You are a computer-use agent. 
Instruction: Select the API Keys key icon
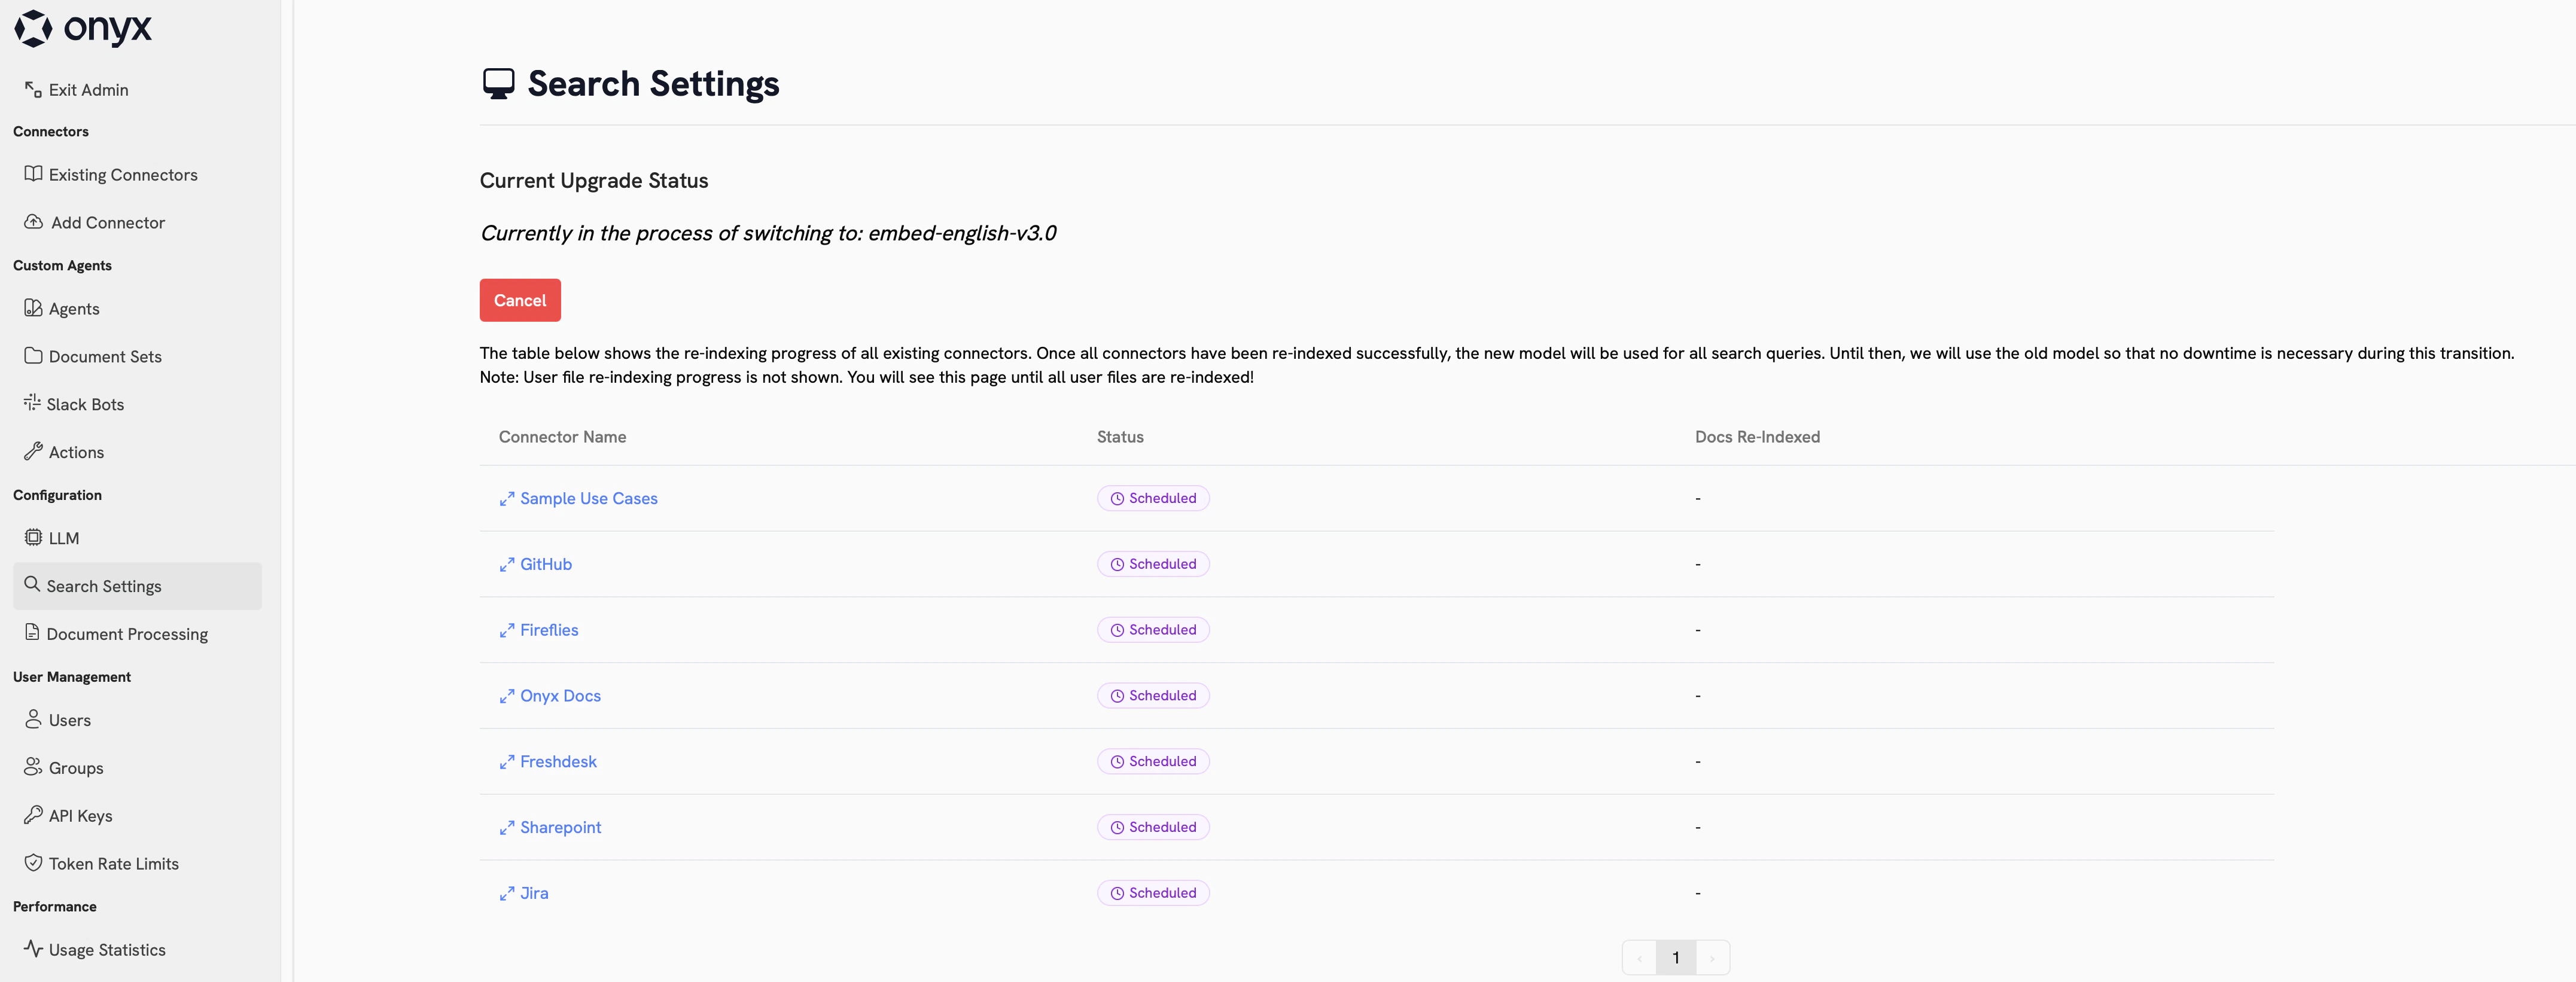[33, 815]
